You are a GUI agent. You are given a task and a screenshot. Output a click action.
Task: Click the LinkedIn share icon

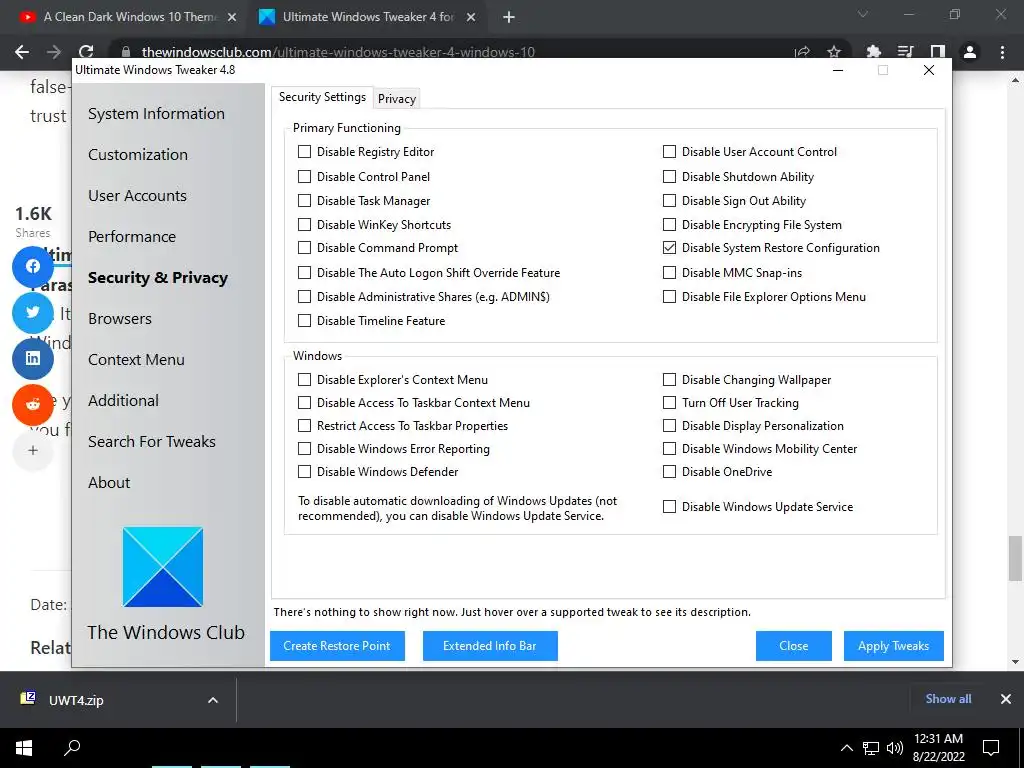tap(33, 359)
